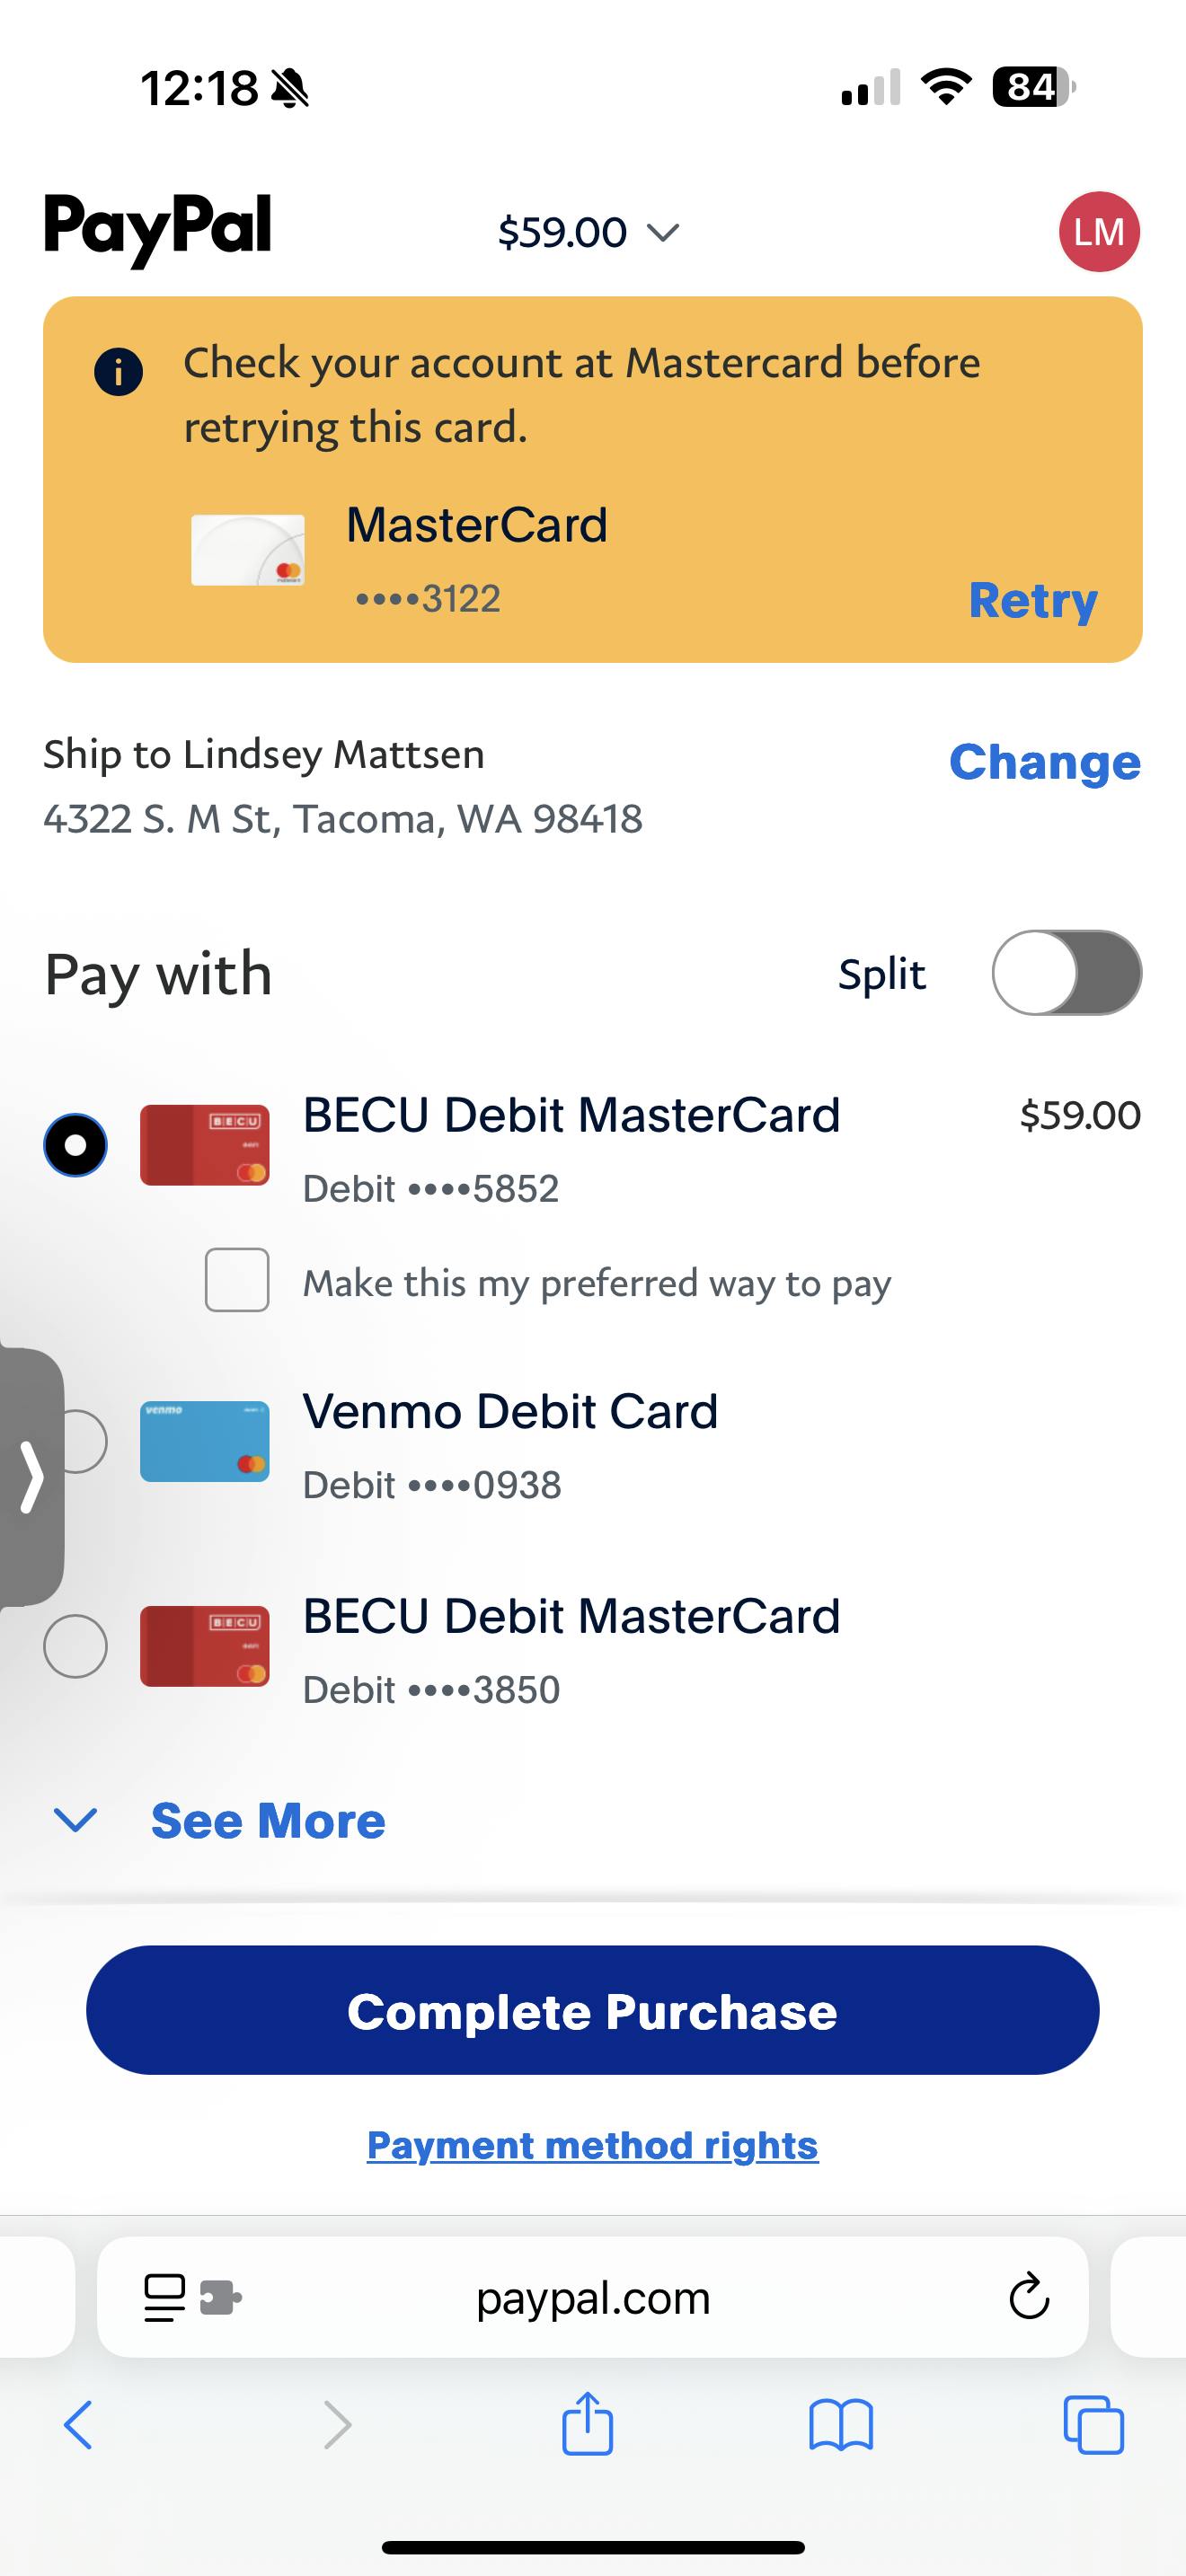Go back in Safari browser
The width and height of the screenshot is (1186, 2576).
(x=78, y=2425)
